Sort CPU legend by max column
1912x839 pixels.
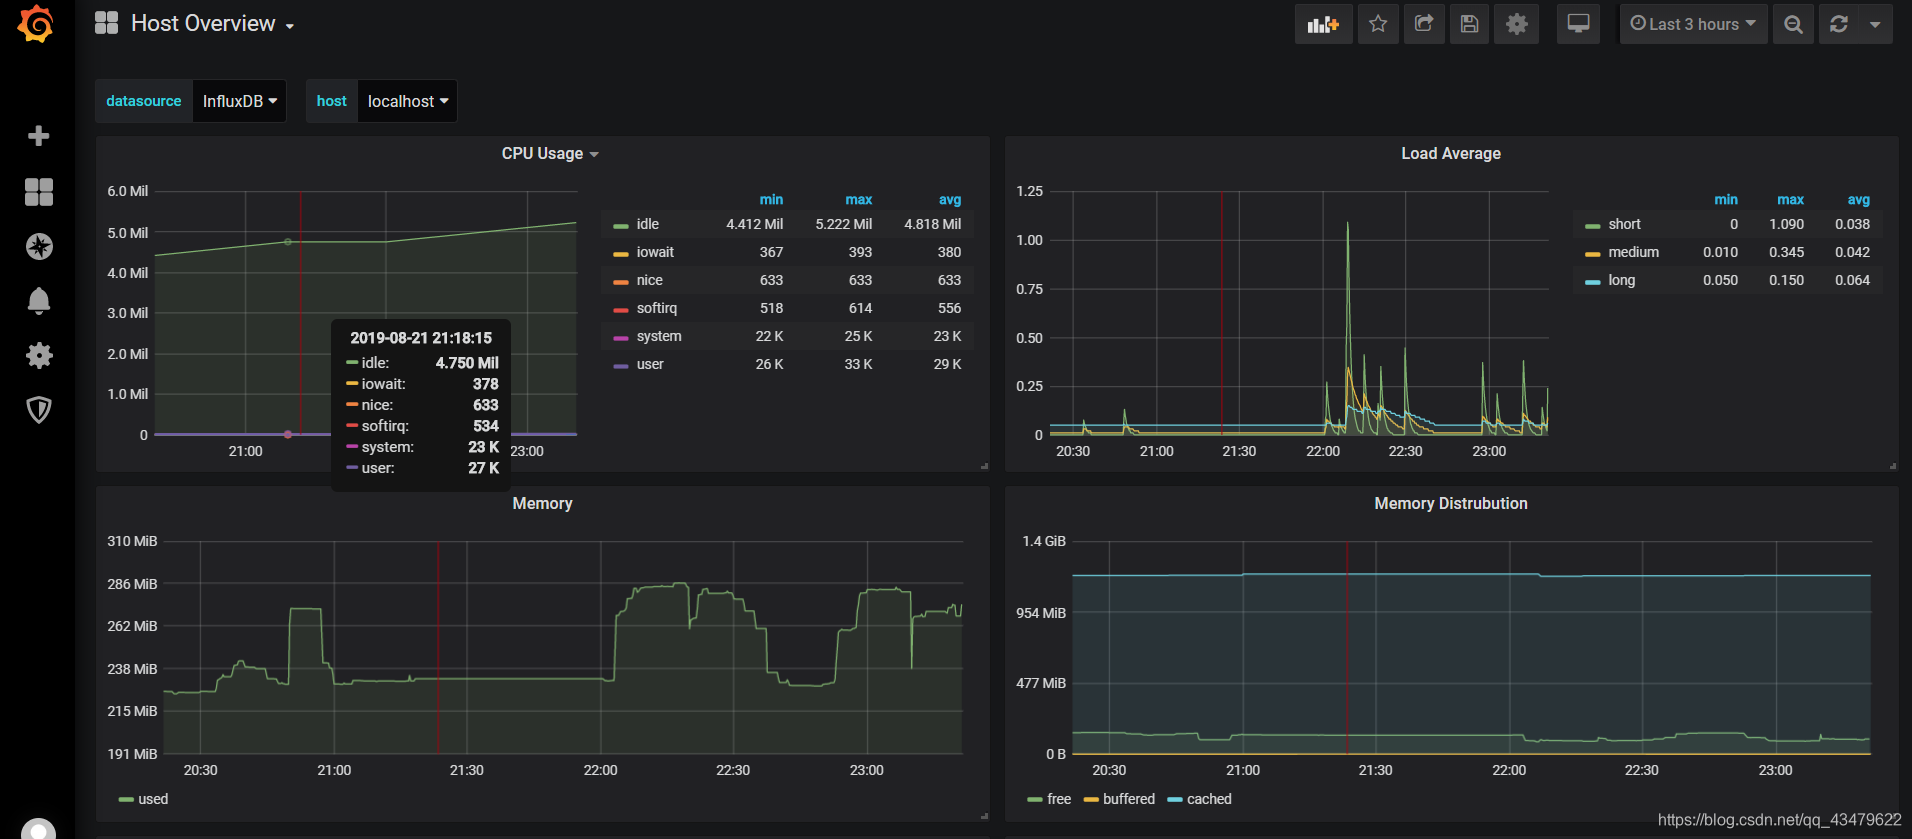pos(858,199)
